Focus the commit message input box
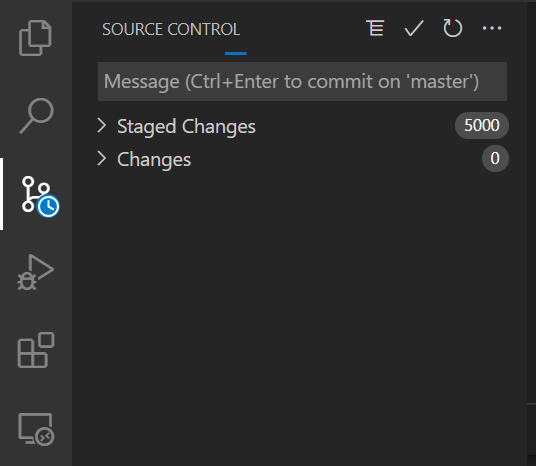 point(302,81)
